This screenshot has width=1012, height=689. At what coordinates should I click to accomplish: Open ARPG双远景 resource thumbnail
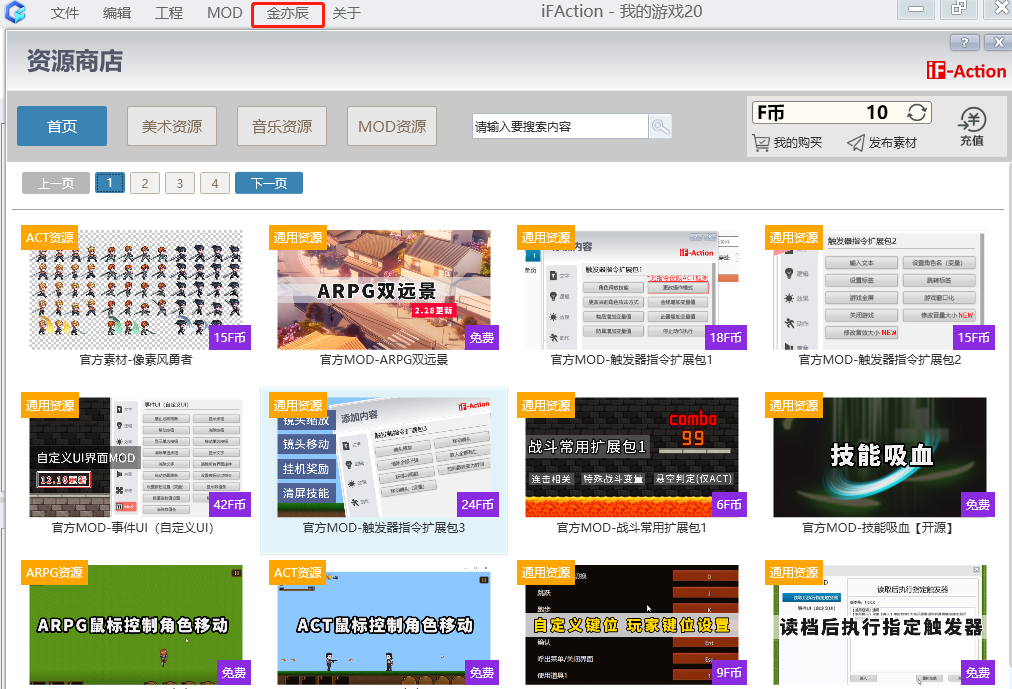pos(384,290)
